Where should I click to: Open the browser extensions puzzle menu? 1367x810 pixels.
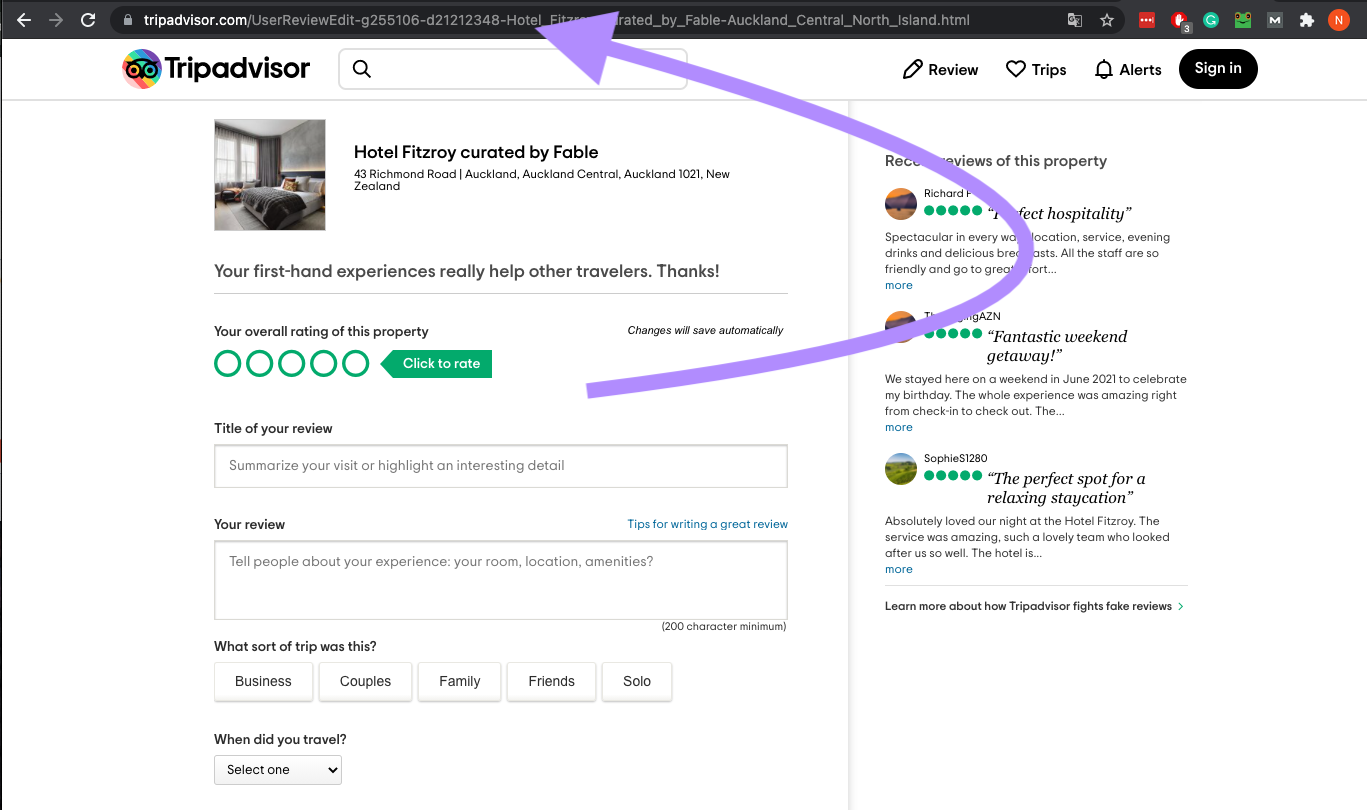pyautogui.click(x=1307, y=19)
